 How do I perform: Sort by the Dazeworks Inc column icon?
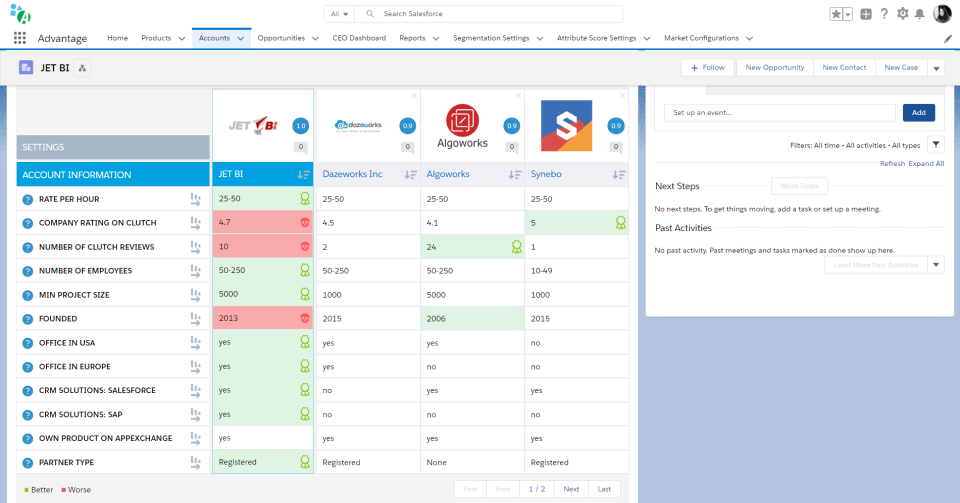[410, 174]
